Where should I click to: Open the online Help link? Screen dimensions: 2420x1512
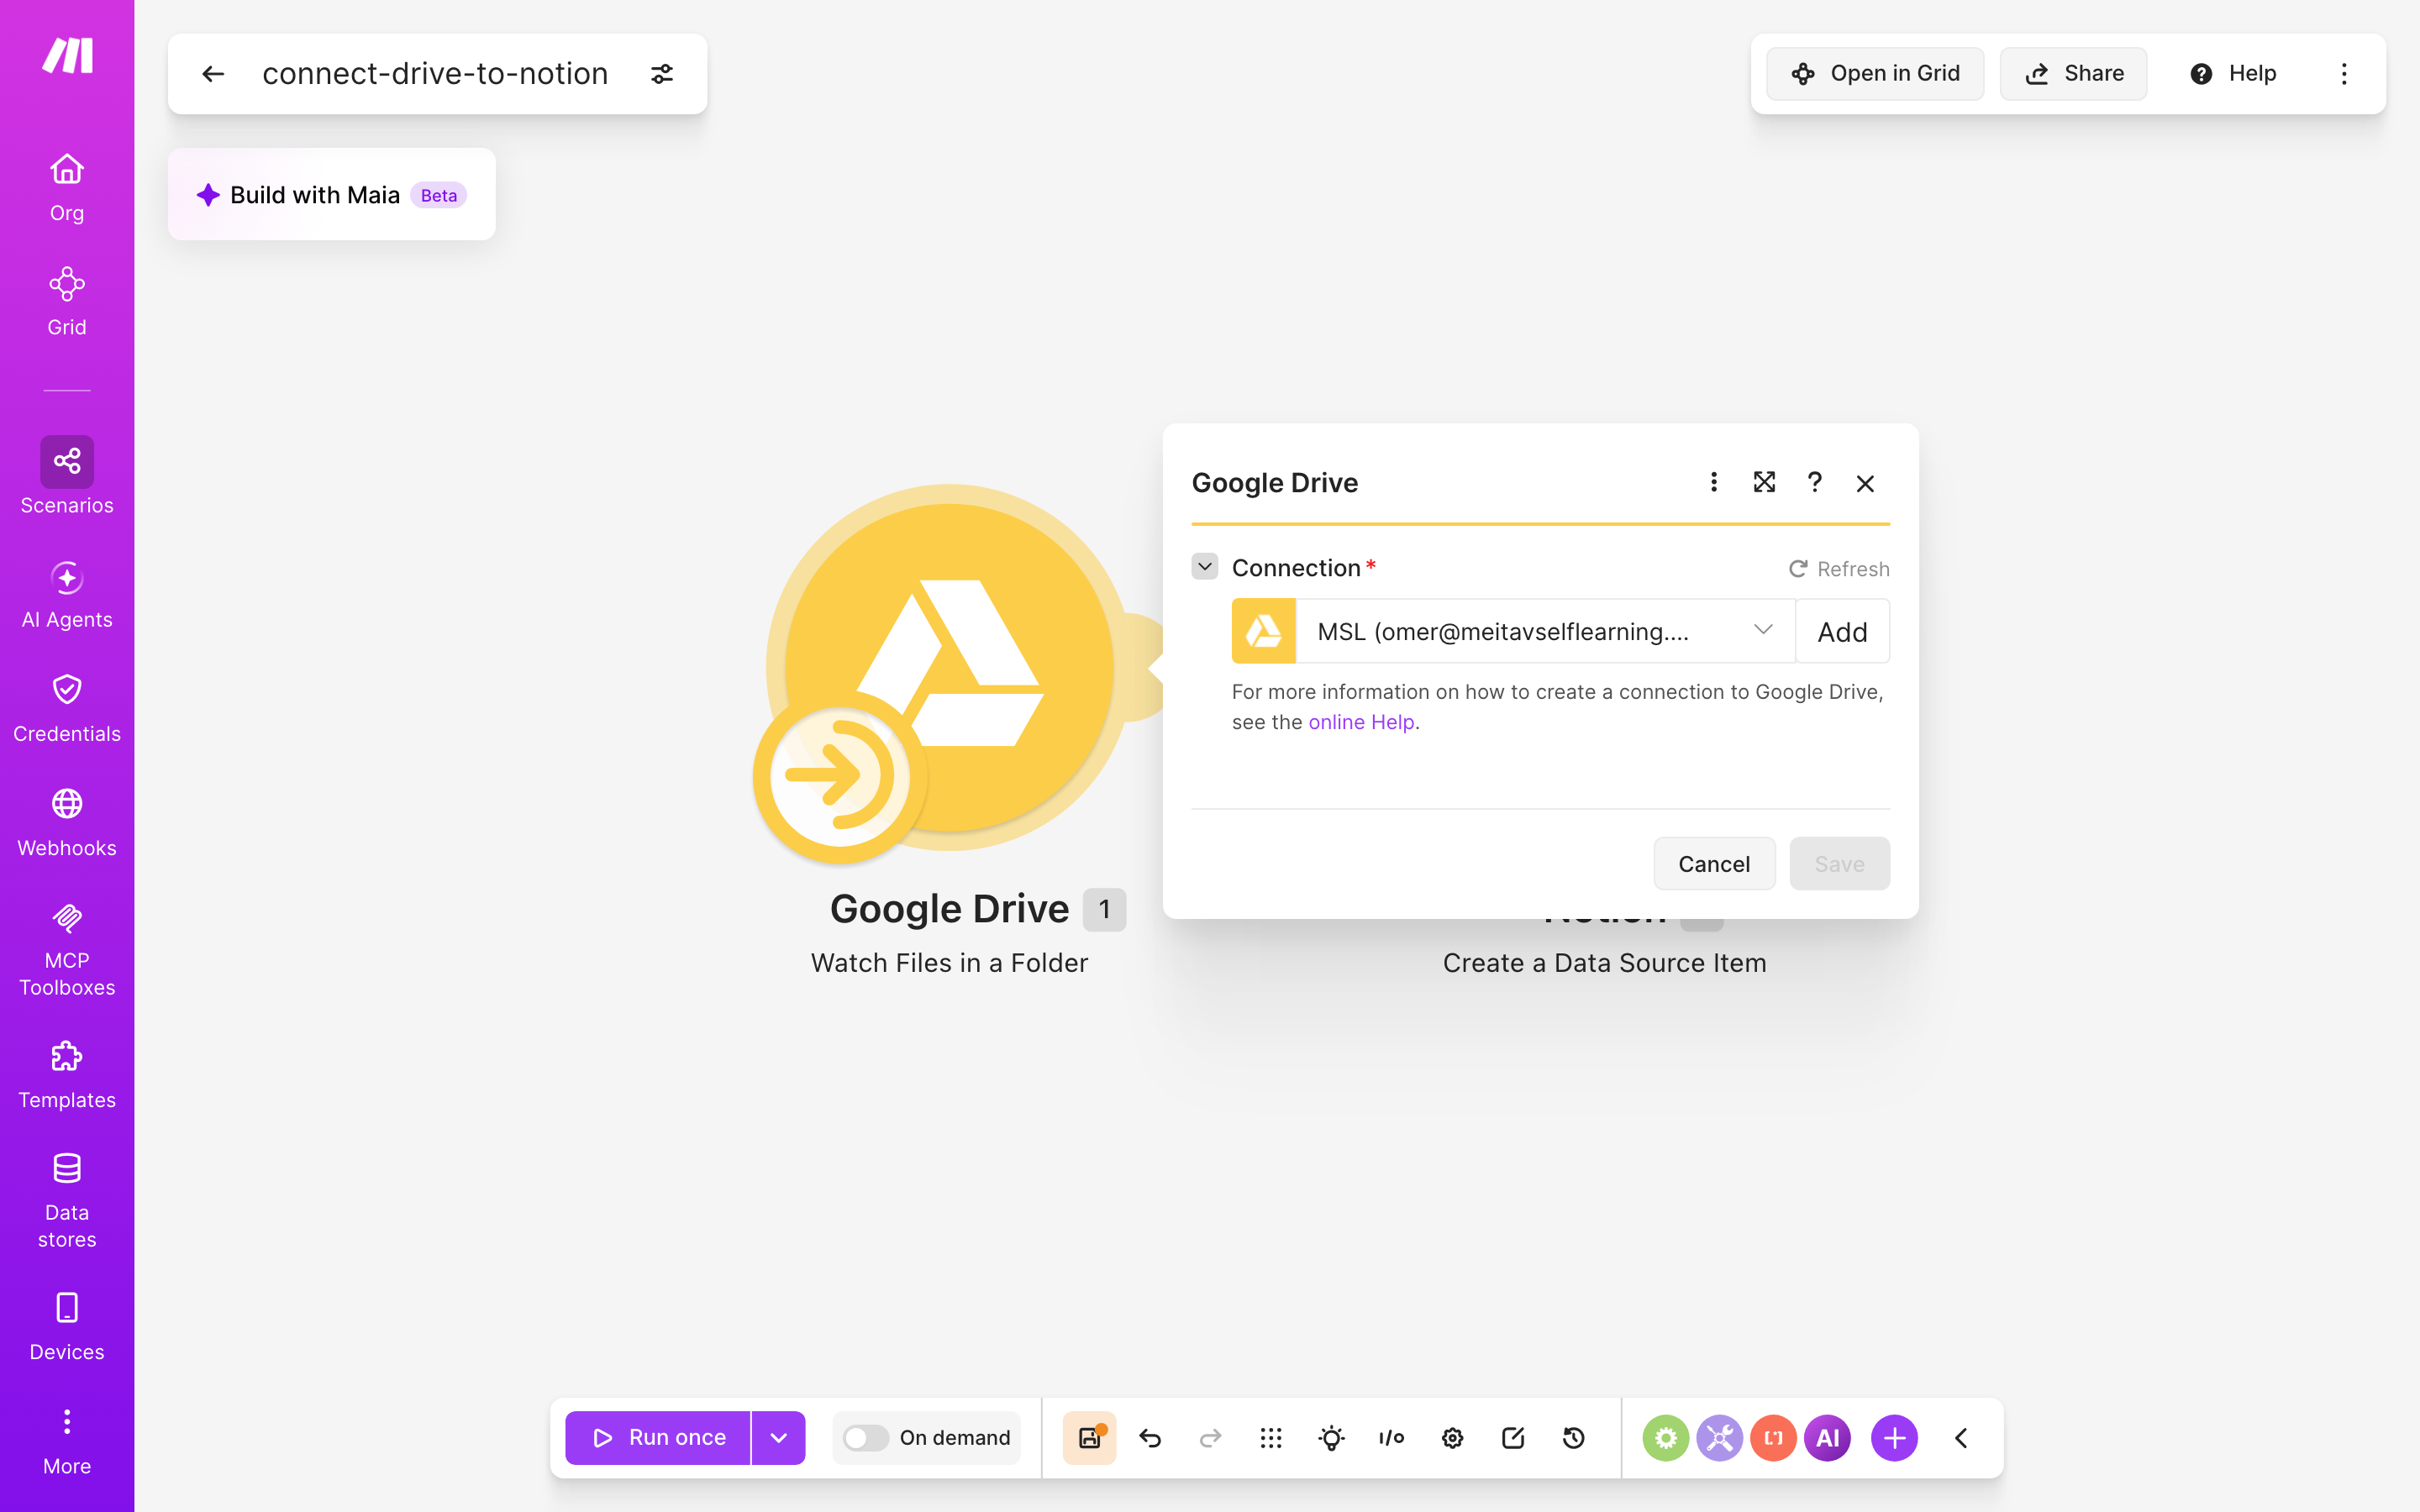[x=1361, y=722]
